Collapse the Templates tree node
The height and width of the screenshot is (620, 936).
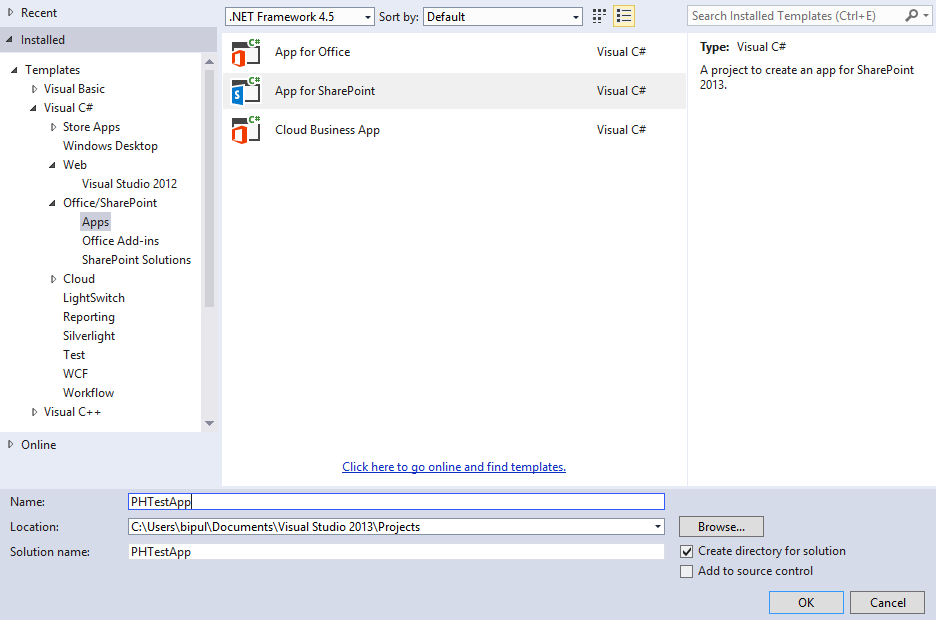coord(14,70)
